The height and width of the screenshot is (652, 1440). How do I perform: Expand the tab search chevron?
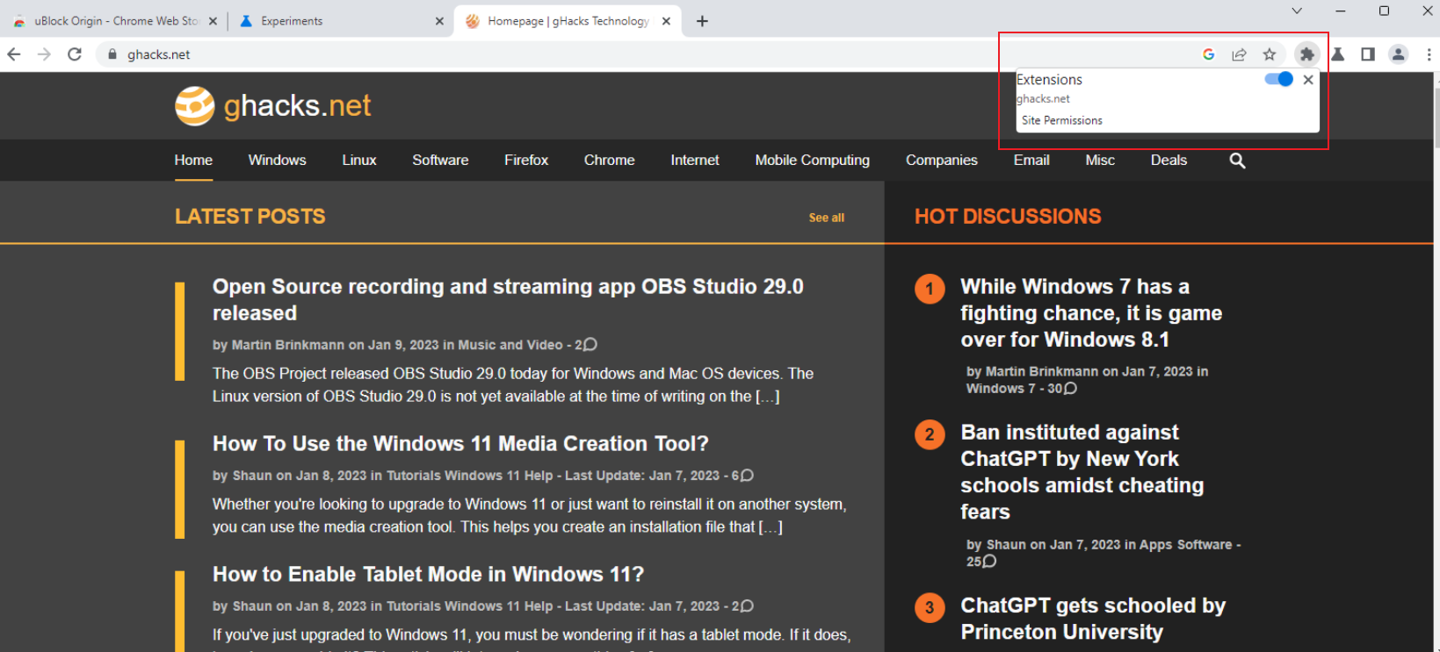[x=1296, y=11]
